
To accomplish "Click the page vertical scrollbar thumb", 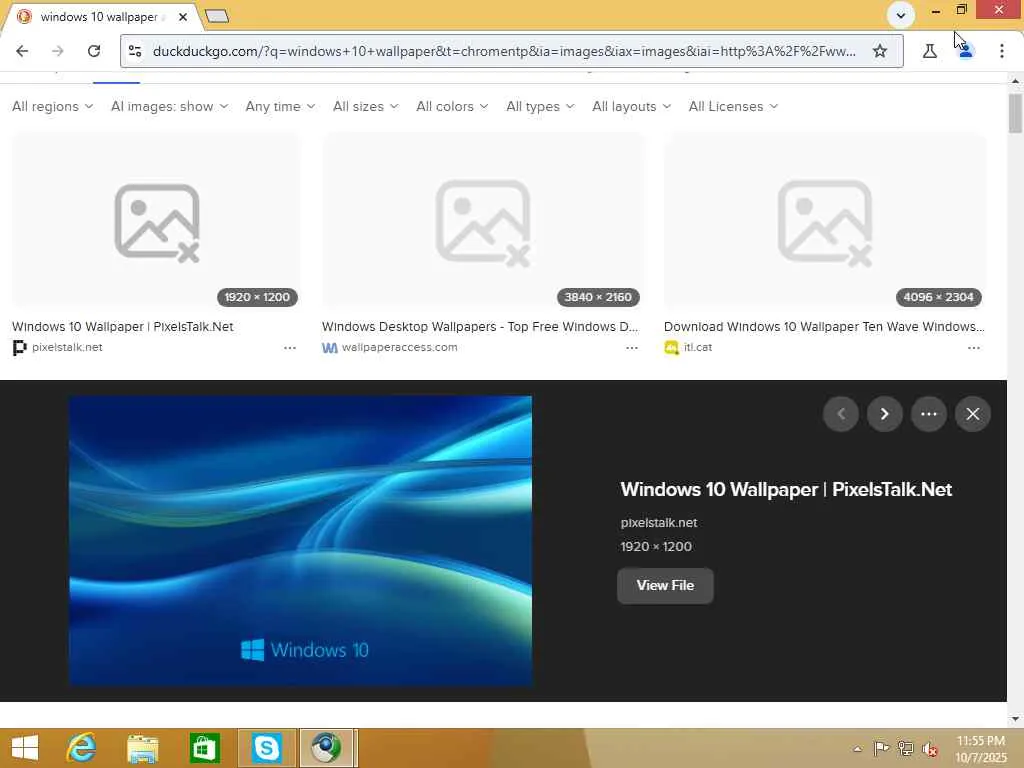I will (x=1015, y=113).
